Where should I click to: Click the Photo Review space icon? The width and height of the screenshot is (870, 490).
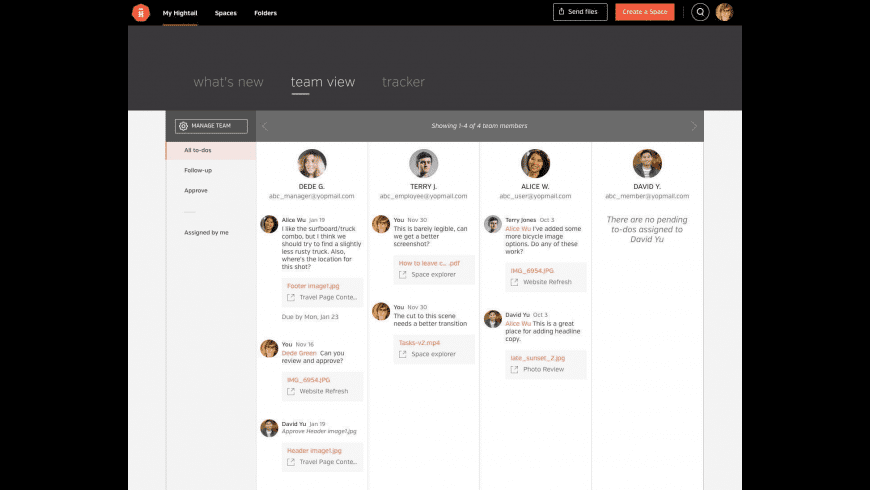pos(514,370)
